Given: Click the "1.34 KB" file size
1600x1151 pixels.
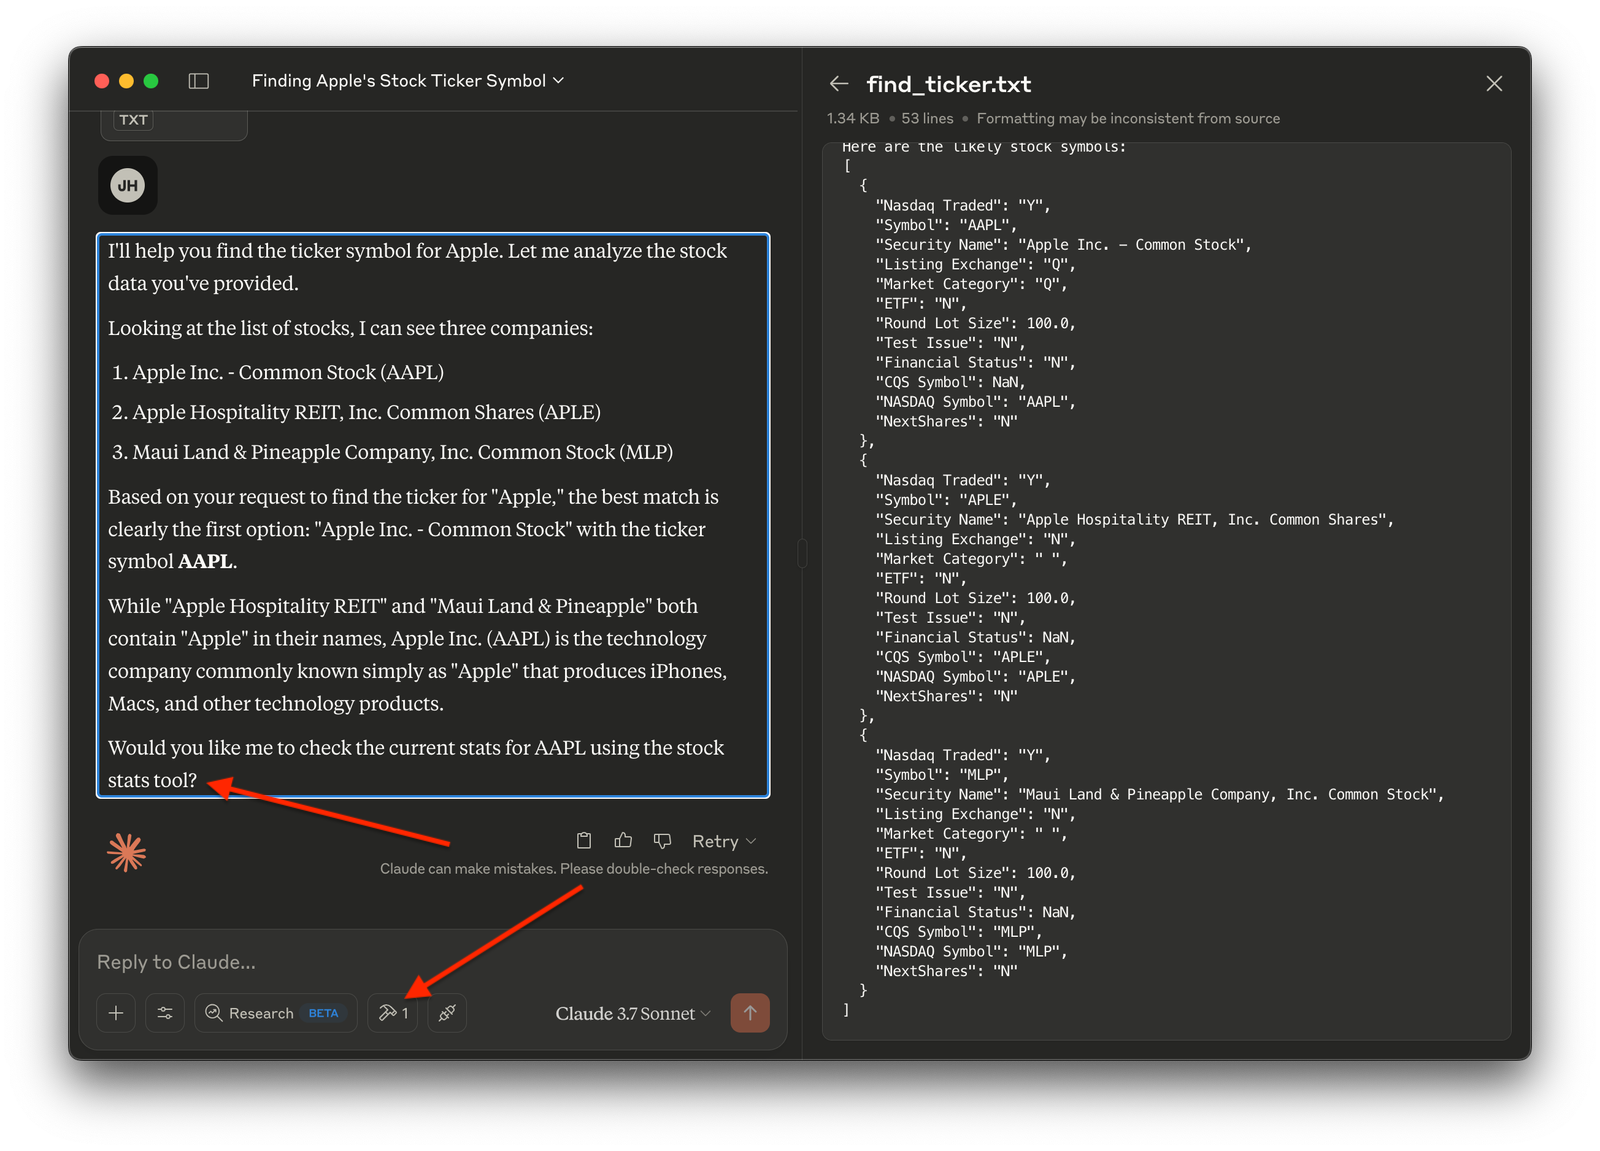Looking at the screenshot, I should point(853,118).
